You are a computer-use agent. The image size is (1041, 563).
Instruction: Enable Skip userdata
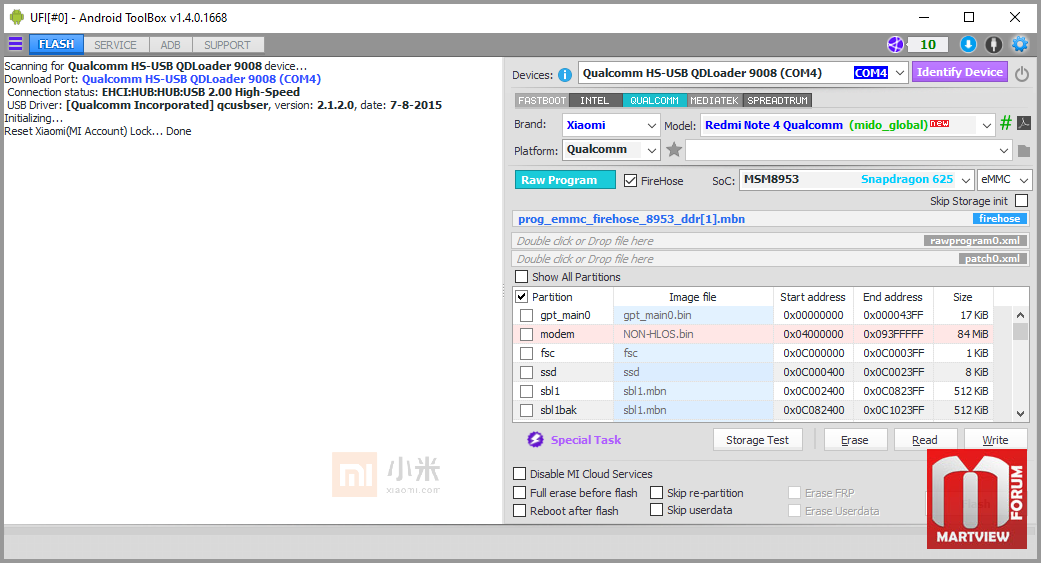(657, 510)
